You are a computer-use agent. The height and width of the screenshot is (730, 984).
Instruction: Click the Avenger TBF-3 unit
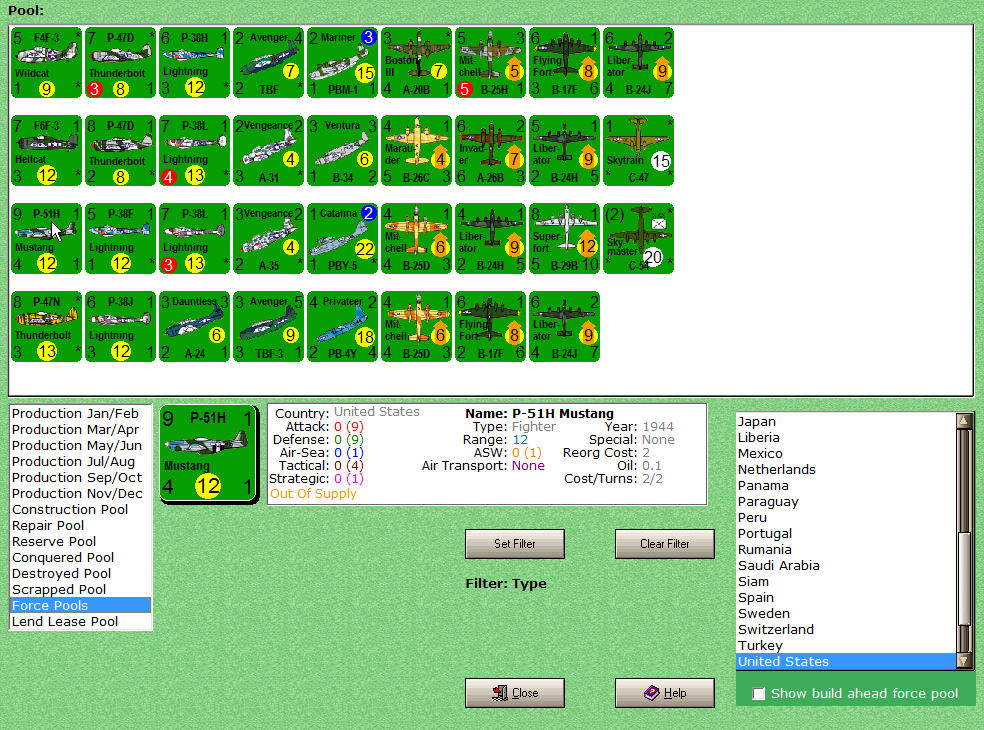point(269,326)
